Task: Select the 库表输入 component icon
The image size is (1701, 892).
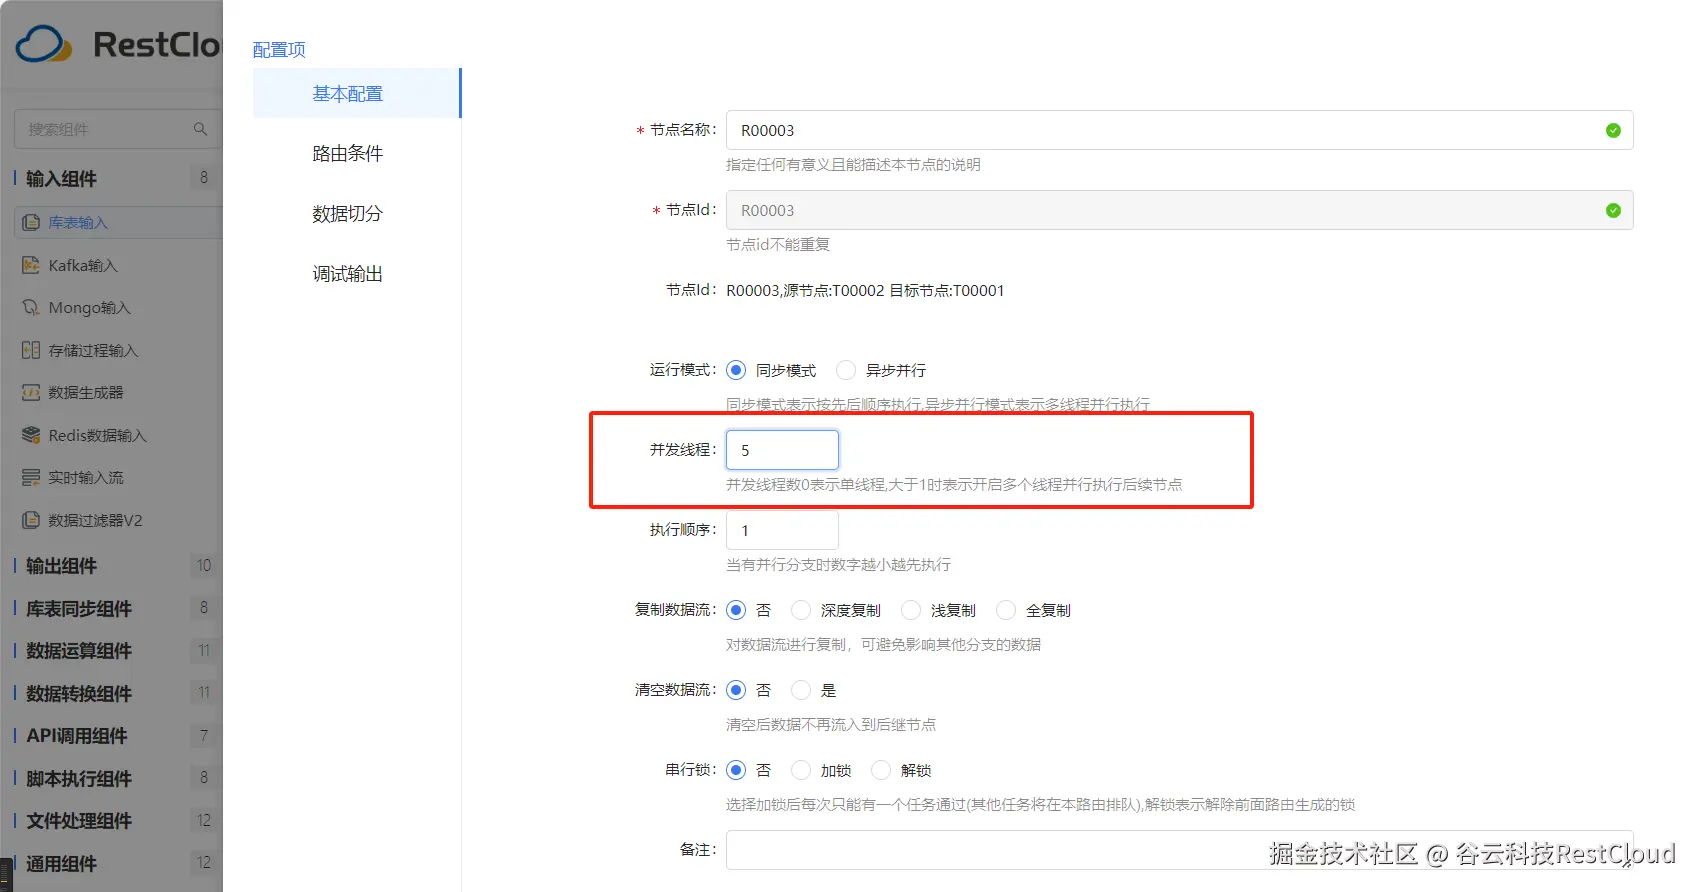Action: [x=31, y=222]
